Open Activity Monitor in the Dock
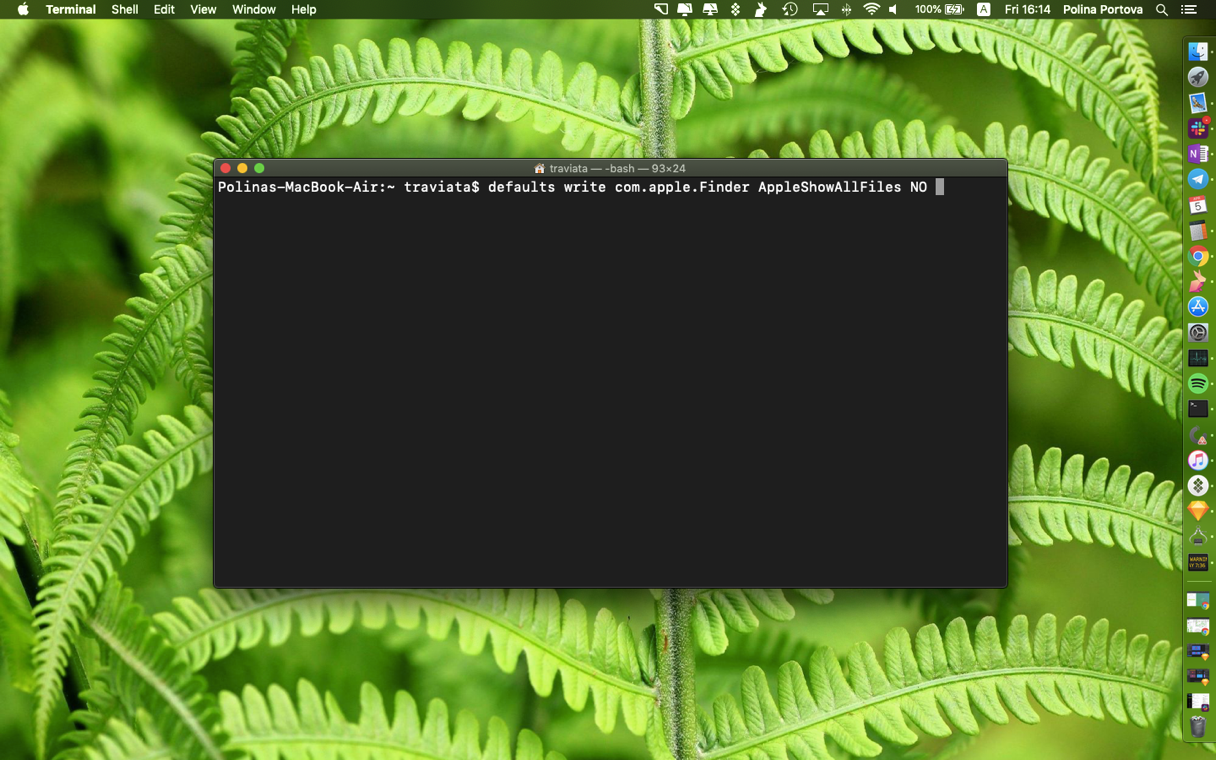Screen dimensions: 1216x760 pyautogui.click(x=1198, y=358)
